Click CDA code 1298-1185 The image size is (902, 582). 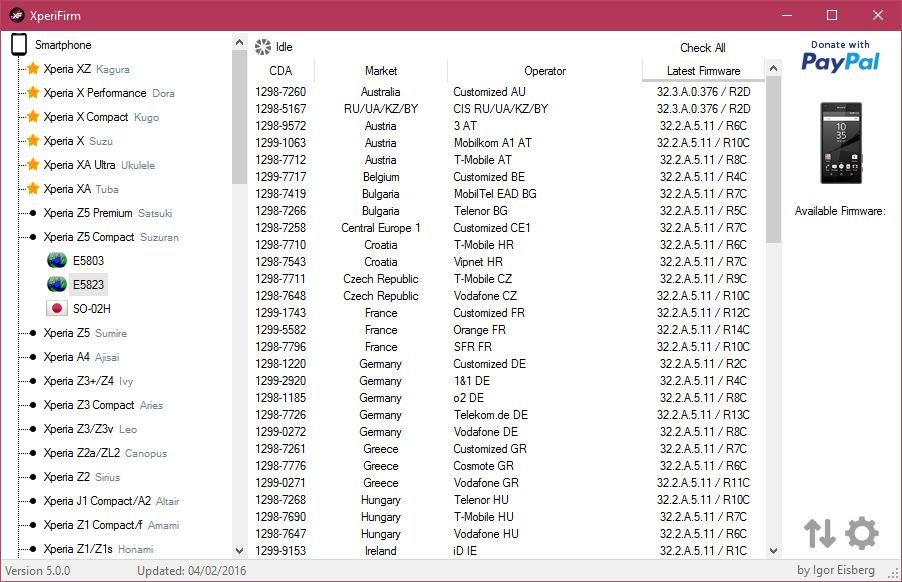click(281, 398)
